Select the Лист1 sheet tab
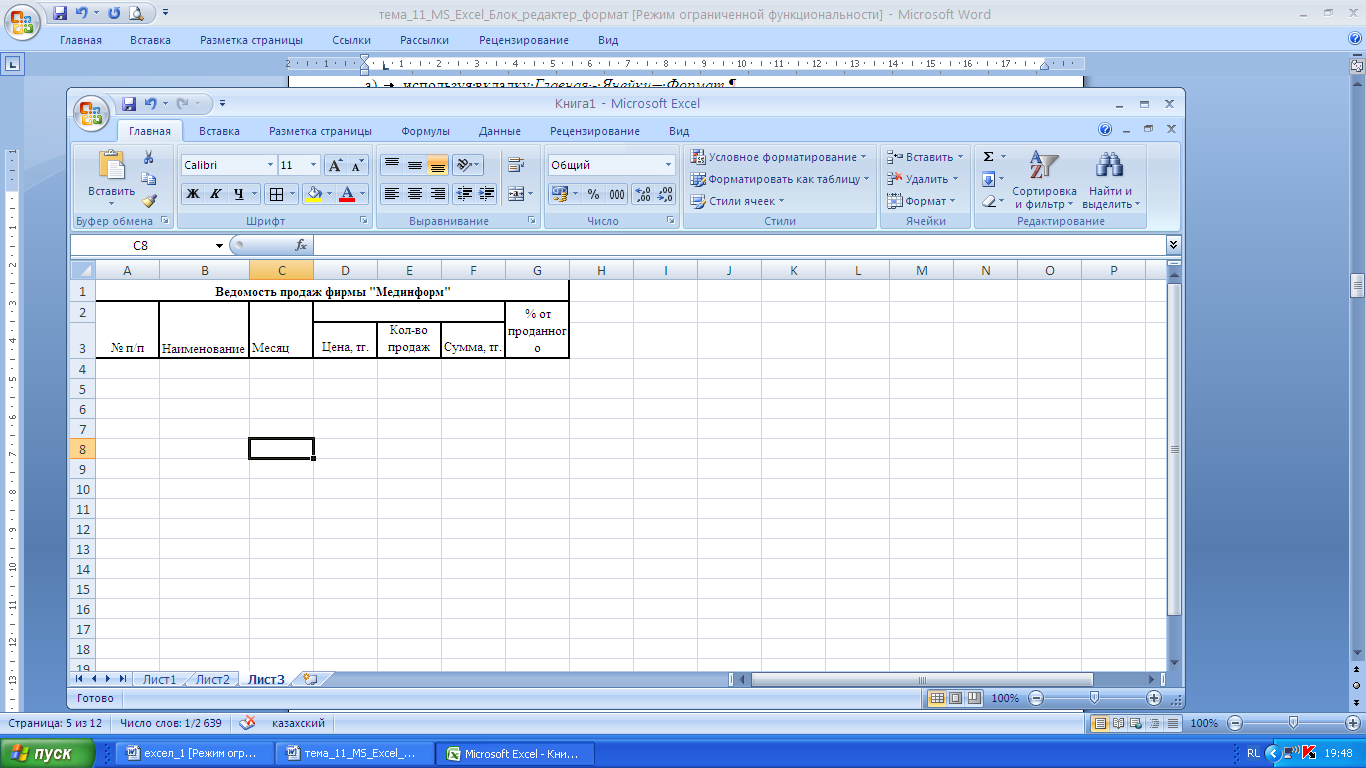Screen dimensions: 1366x768 pos(159,679)
